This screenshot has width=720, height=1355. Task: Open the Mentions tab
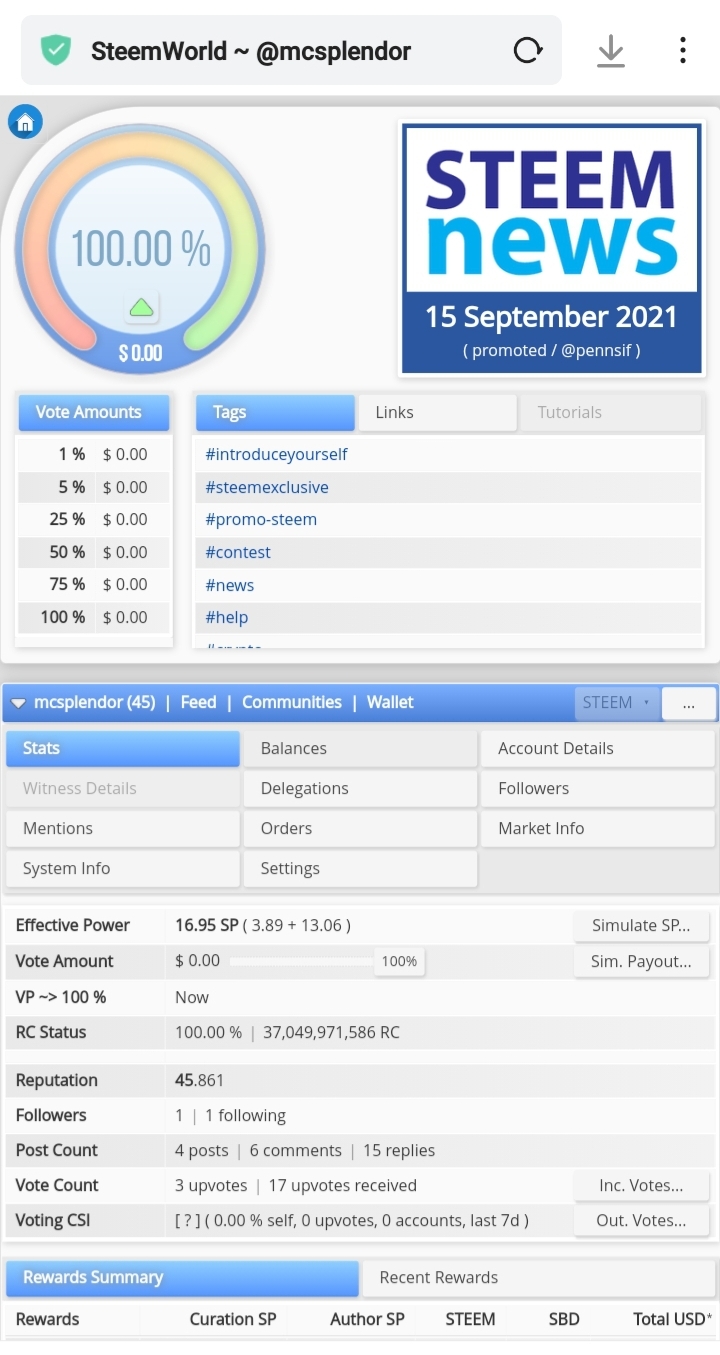coord(123,828)
